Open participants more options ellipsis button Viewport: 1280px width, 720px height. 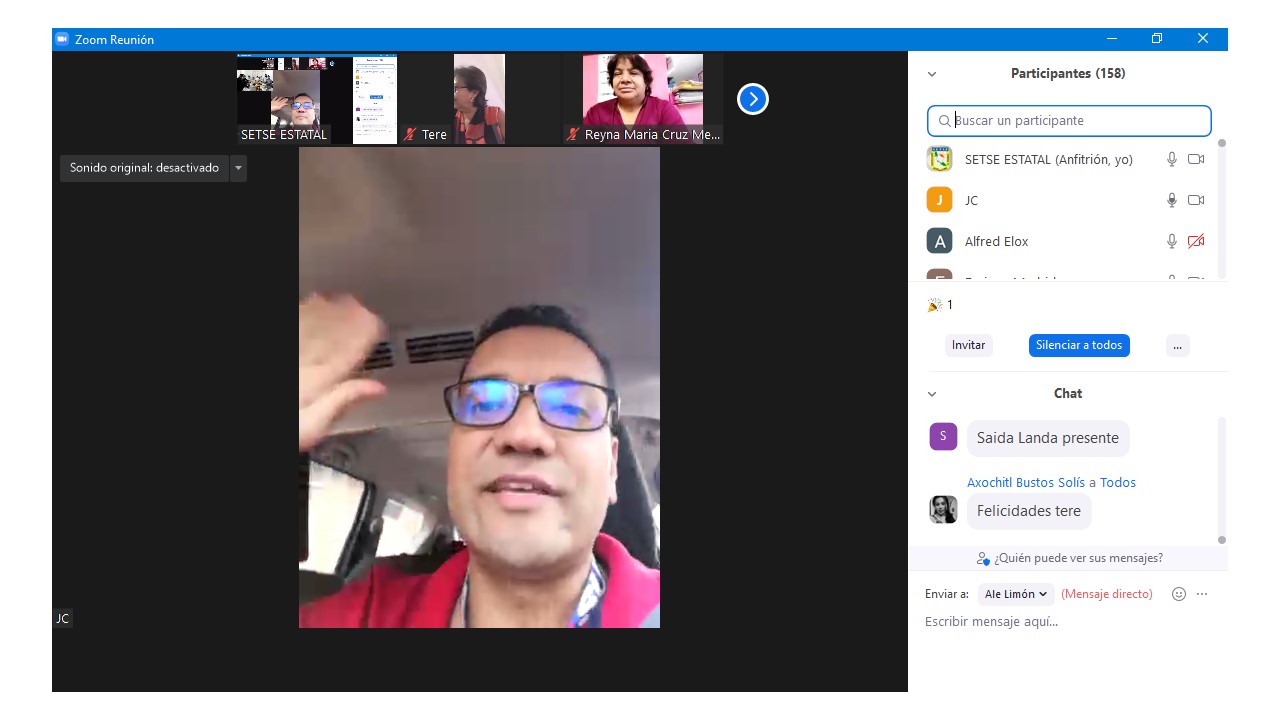point(1177,345)
